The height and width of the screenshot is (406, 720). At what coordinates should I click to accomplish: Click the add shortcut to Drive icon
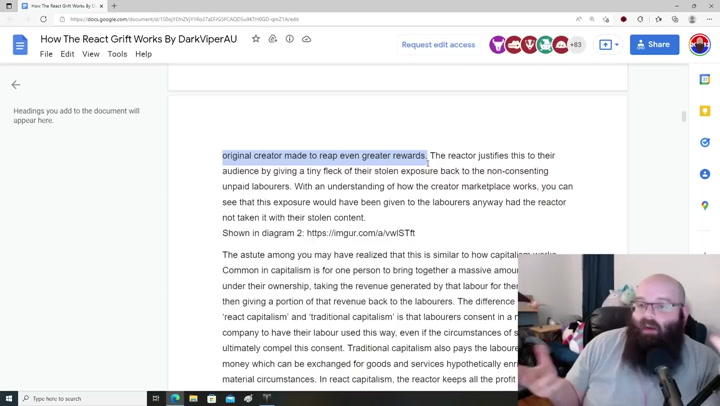[273, 39]
